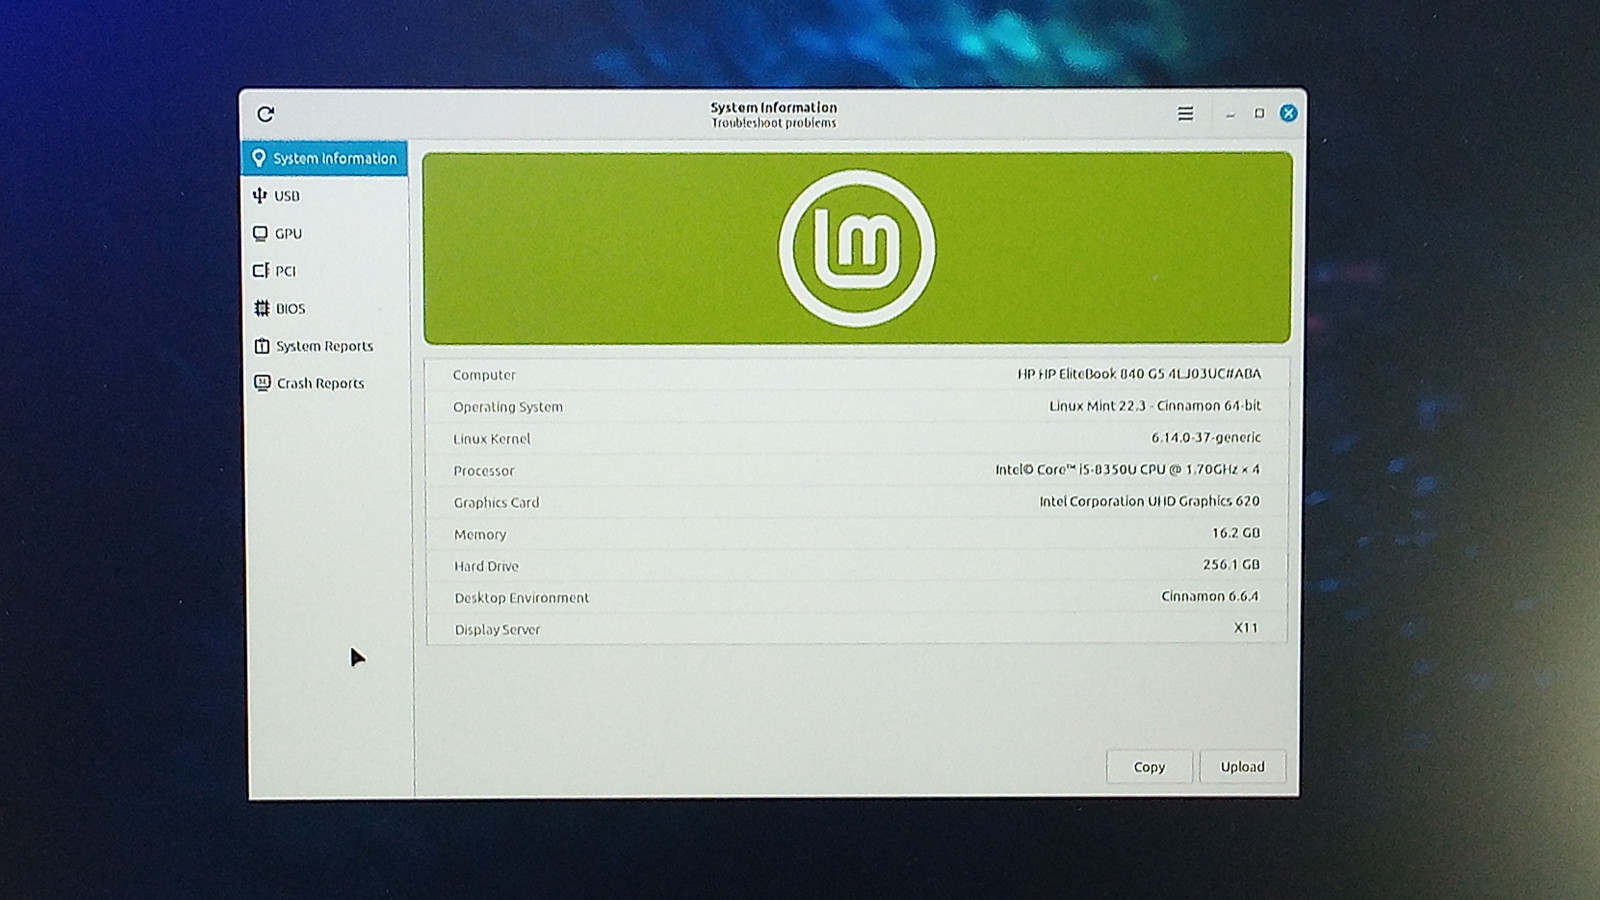Image resolution: width=1600 pixels, height=900 pixels.
Task: Open the System Information sidebar tab
Action: [x=325, y=158]
